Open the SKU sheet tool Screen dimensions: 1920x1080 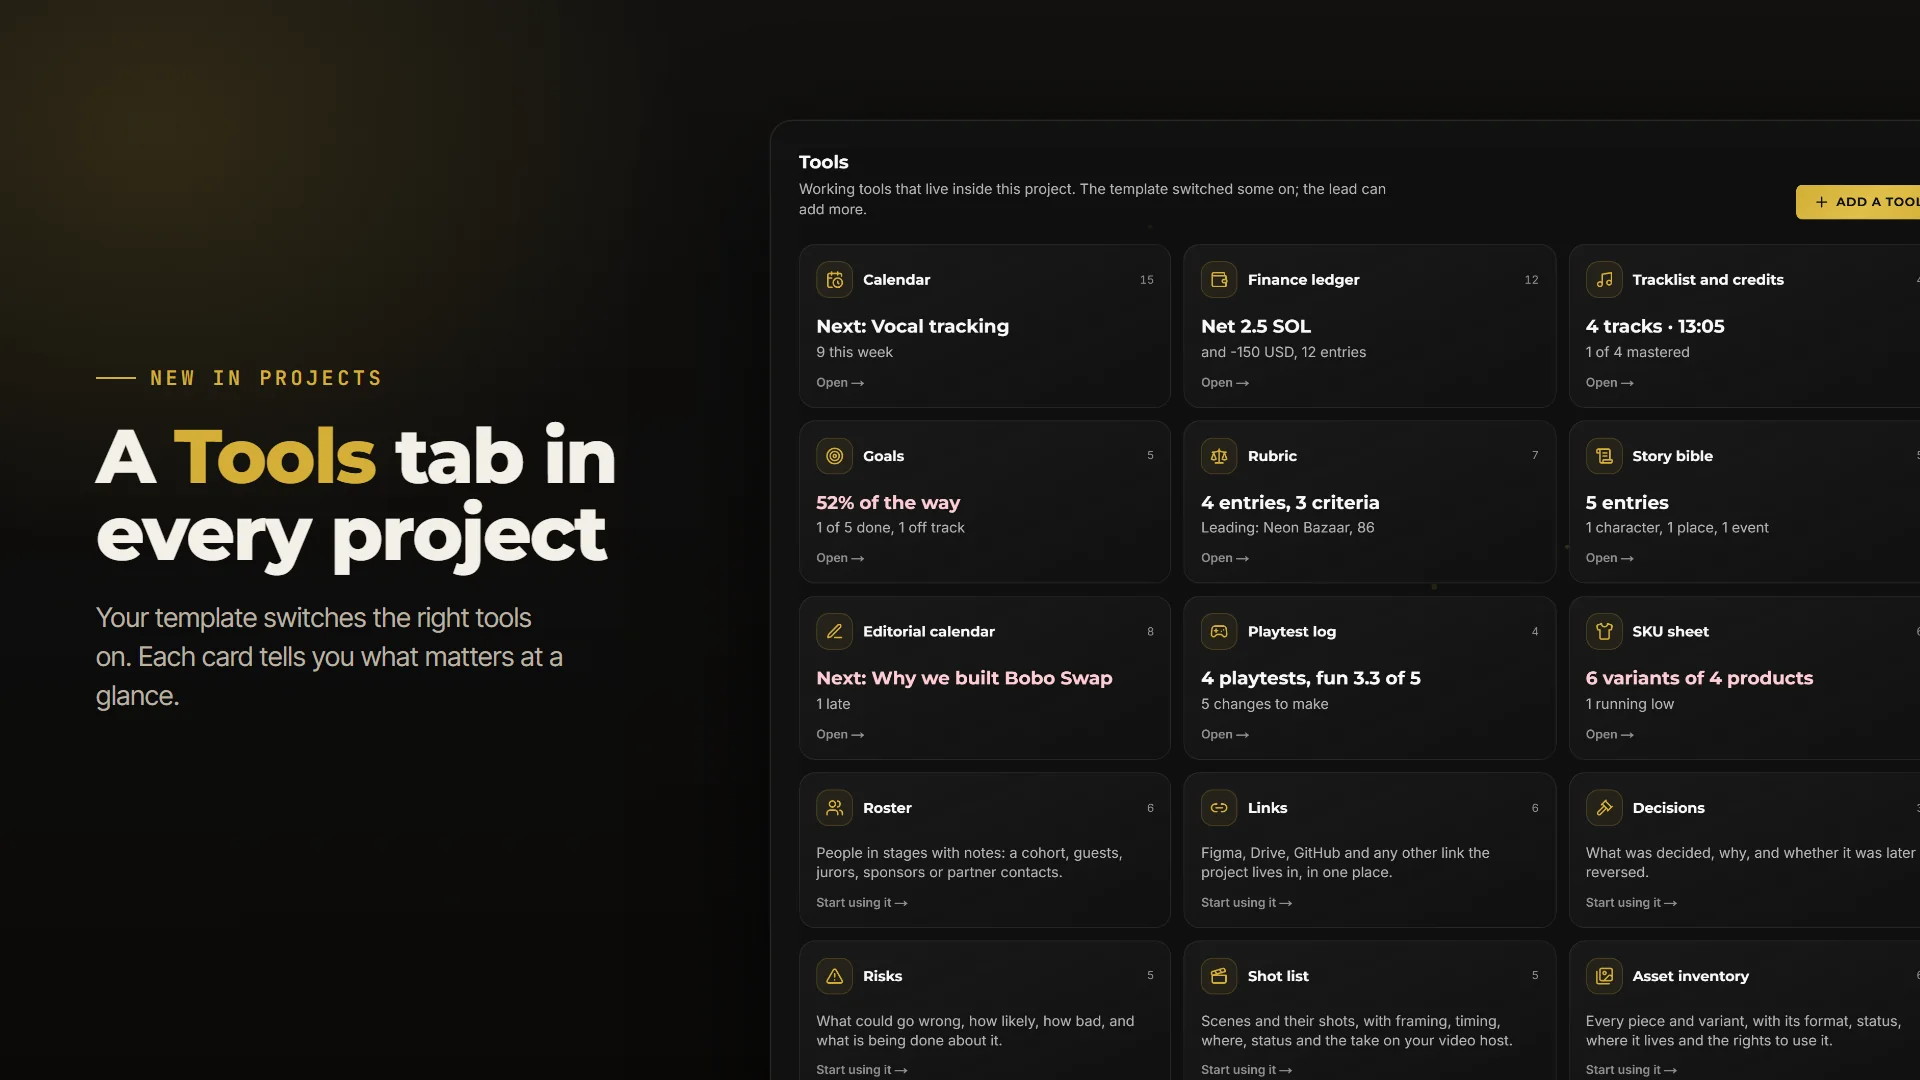pos(1610,735)
